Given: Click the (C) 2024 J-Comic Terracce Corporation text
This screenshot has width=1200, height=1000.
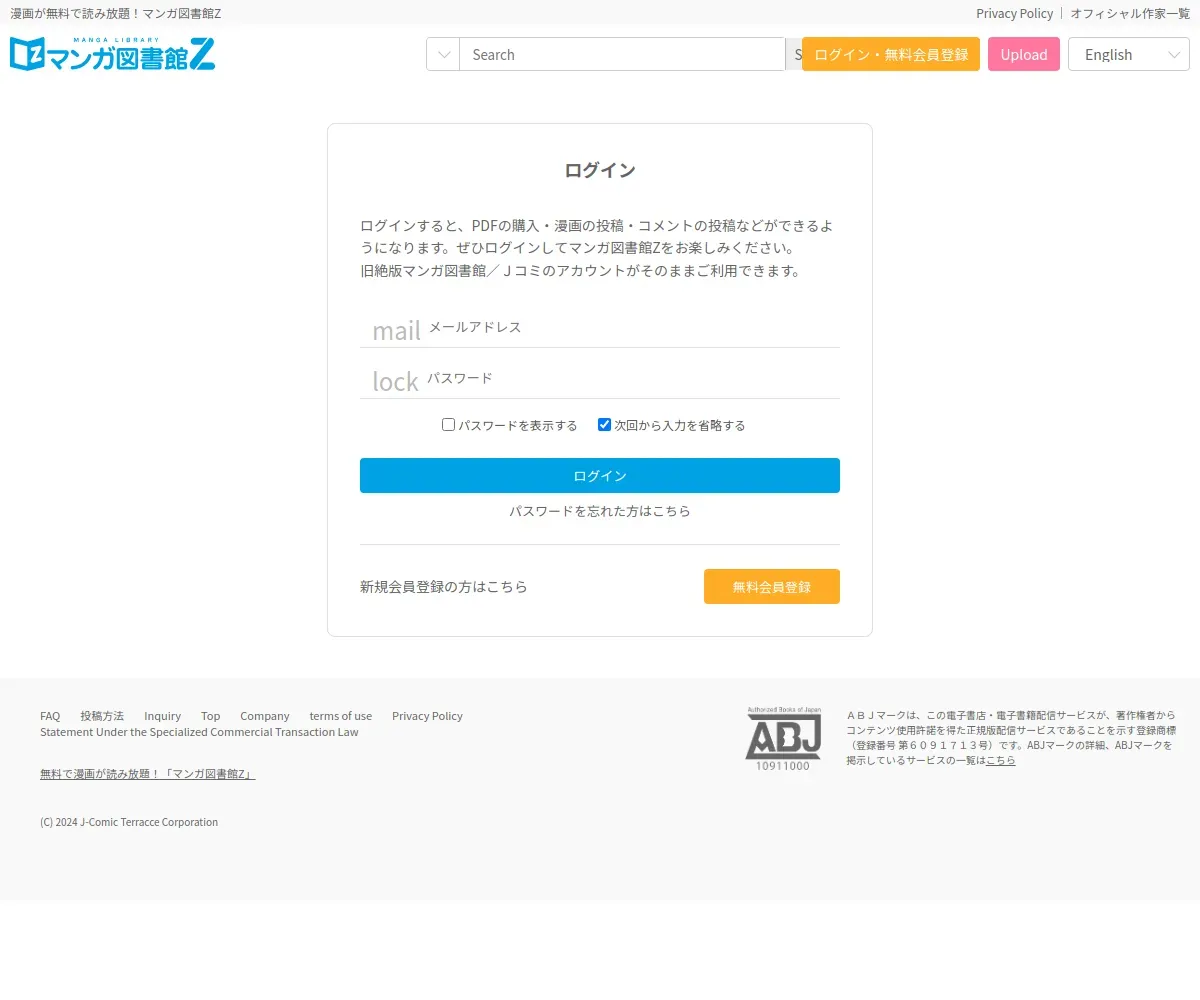Looking at the screenshot, I should 129,822.
